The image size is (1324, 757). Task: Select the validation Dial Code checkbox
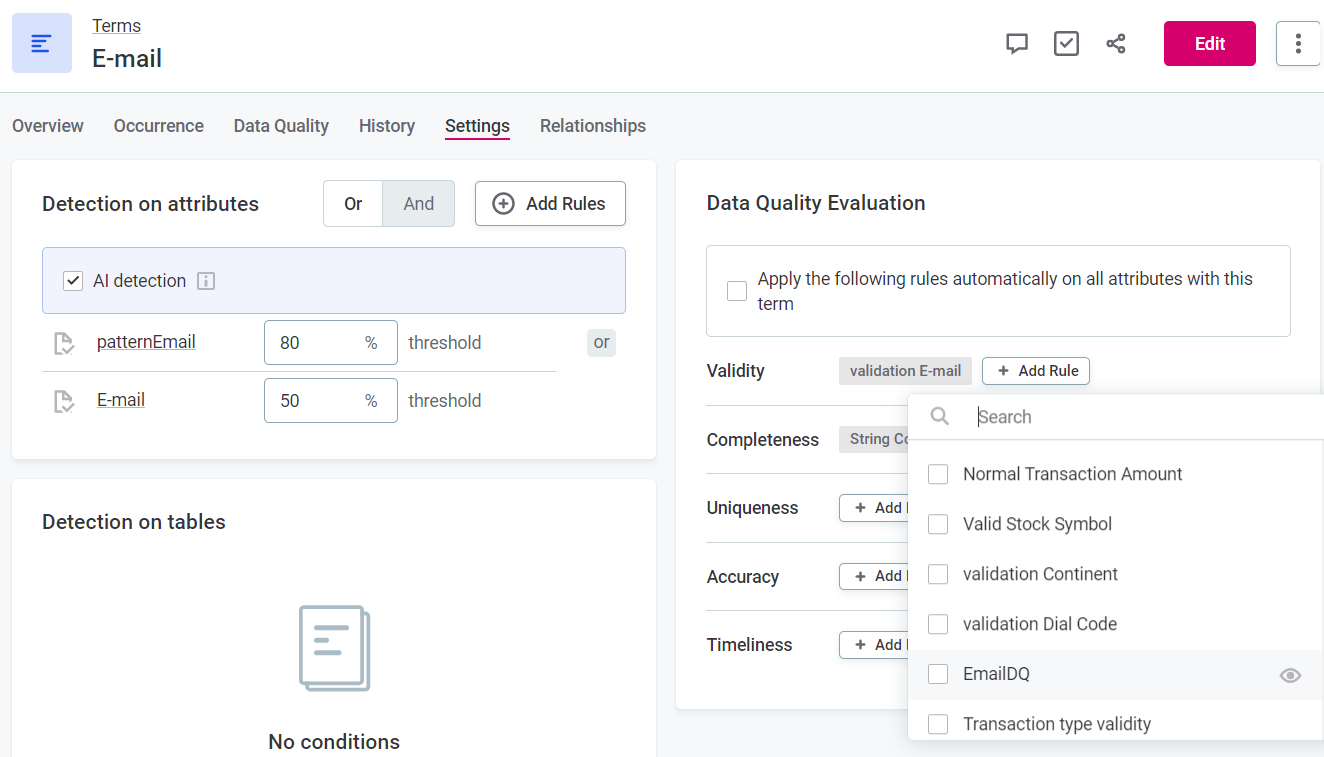[x=938, y=624]
